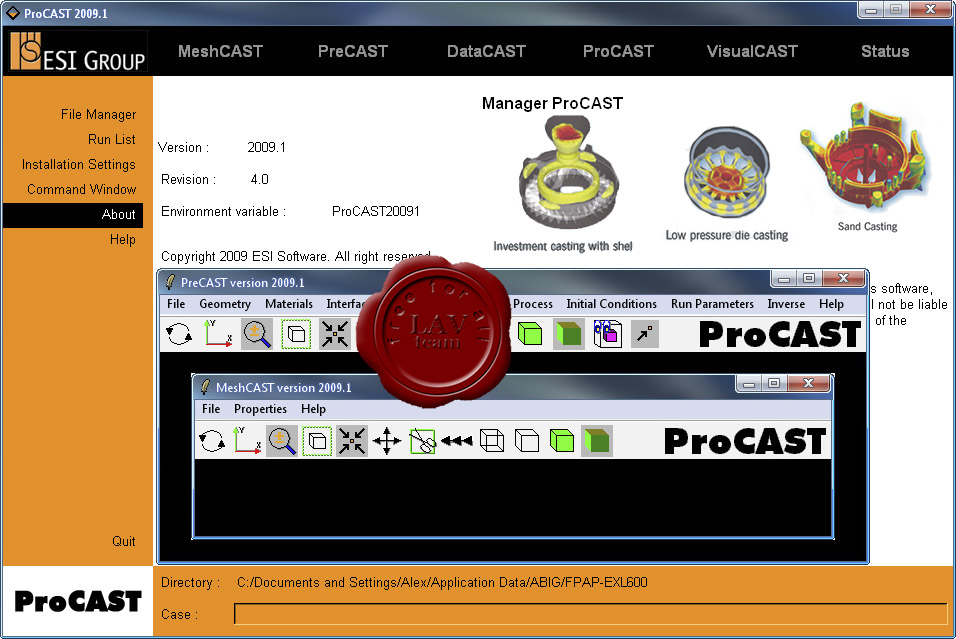Click Revision value 4.0
The width and height of the screenshot is (956, 639).
[259, 179]
